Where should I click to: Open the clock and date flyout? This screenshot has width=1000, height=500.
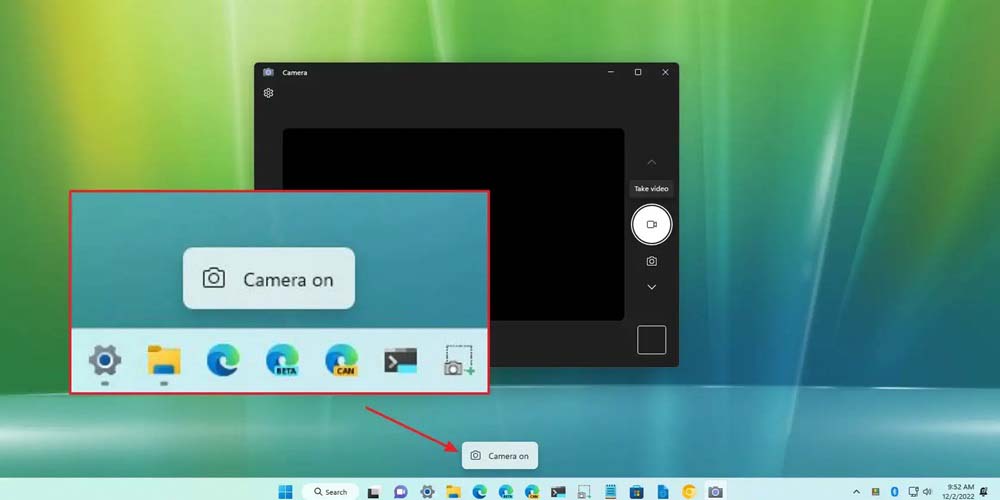pos(958,491)
